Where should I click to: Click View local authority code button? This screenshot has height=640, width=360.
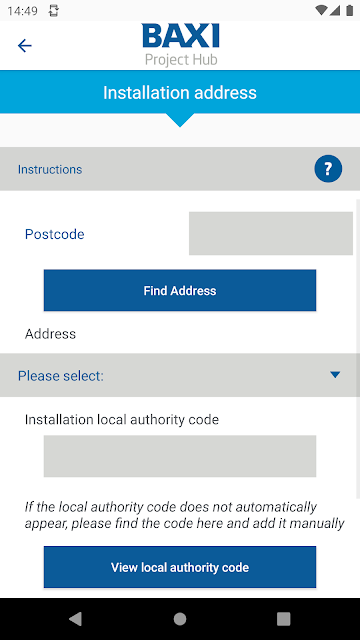(x=180, y=567)
